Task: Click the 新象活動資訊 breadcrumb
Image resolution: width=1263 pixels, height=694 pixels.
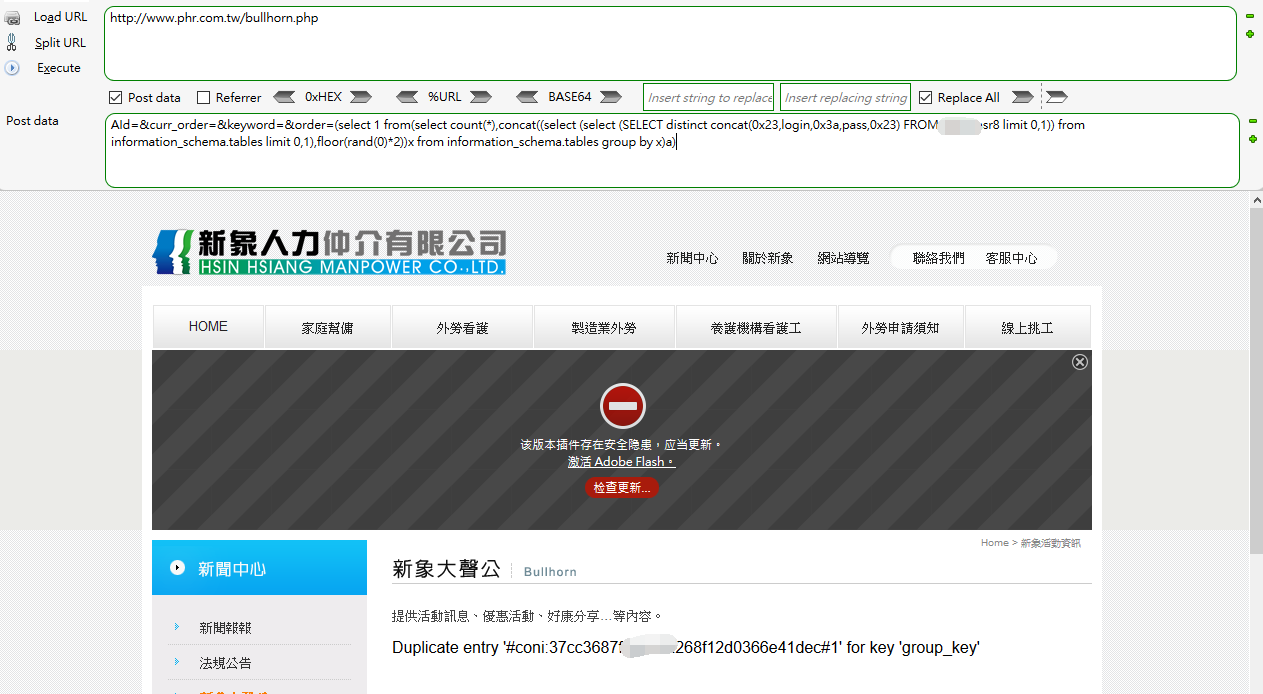Action: click(x=1050, y=543)
